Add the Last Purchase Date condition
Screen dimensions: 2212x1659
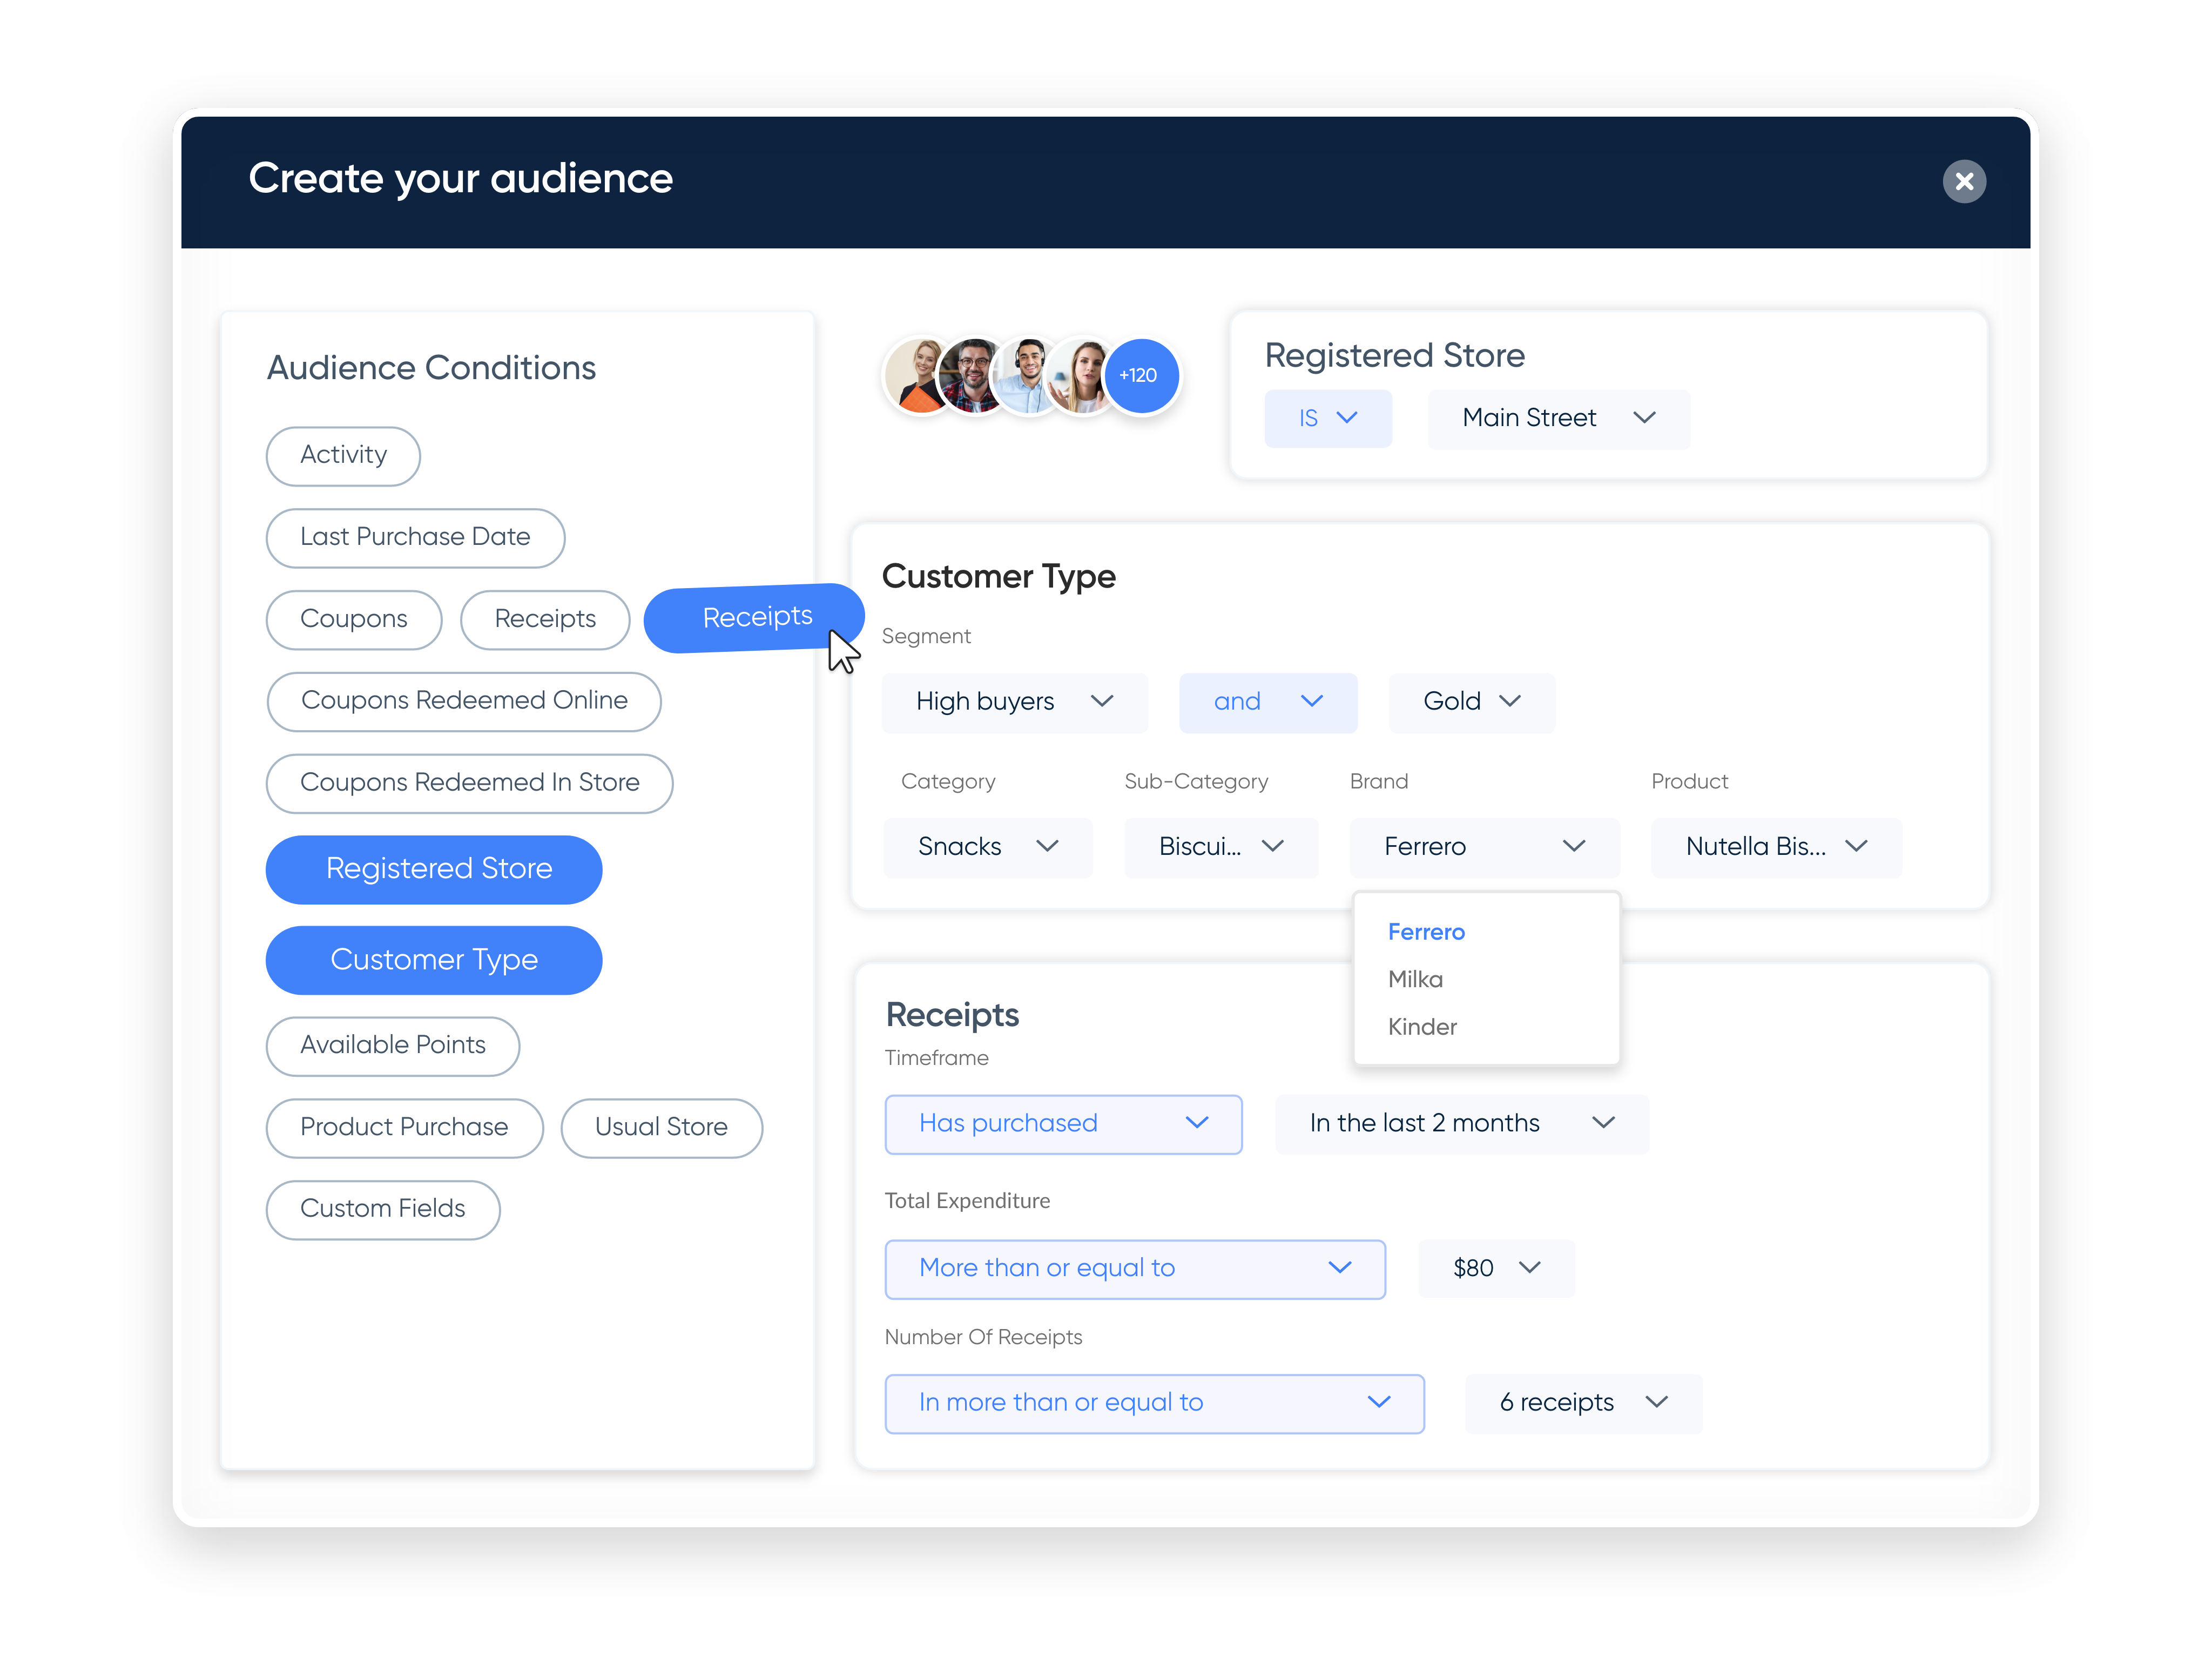click(x=415, y=538)
